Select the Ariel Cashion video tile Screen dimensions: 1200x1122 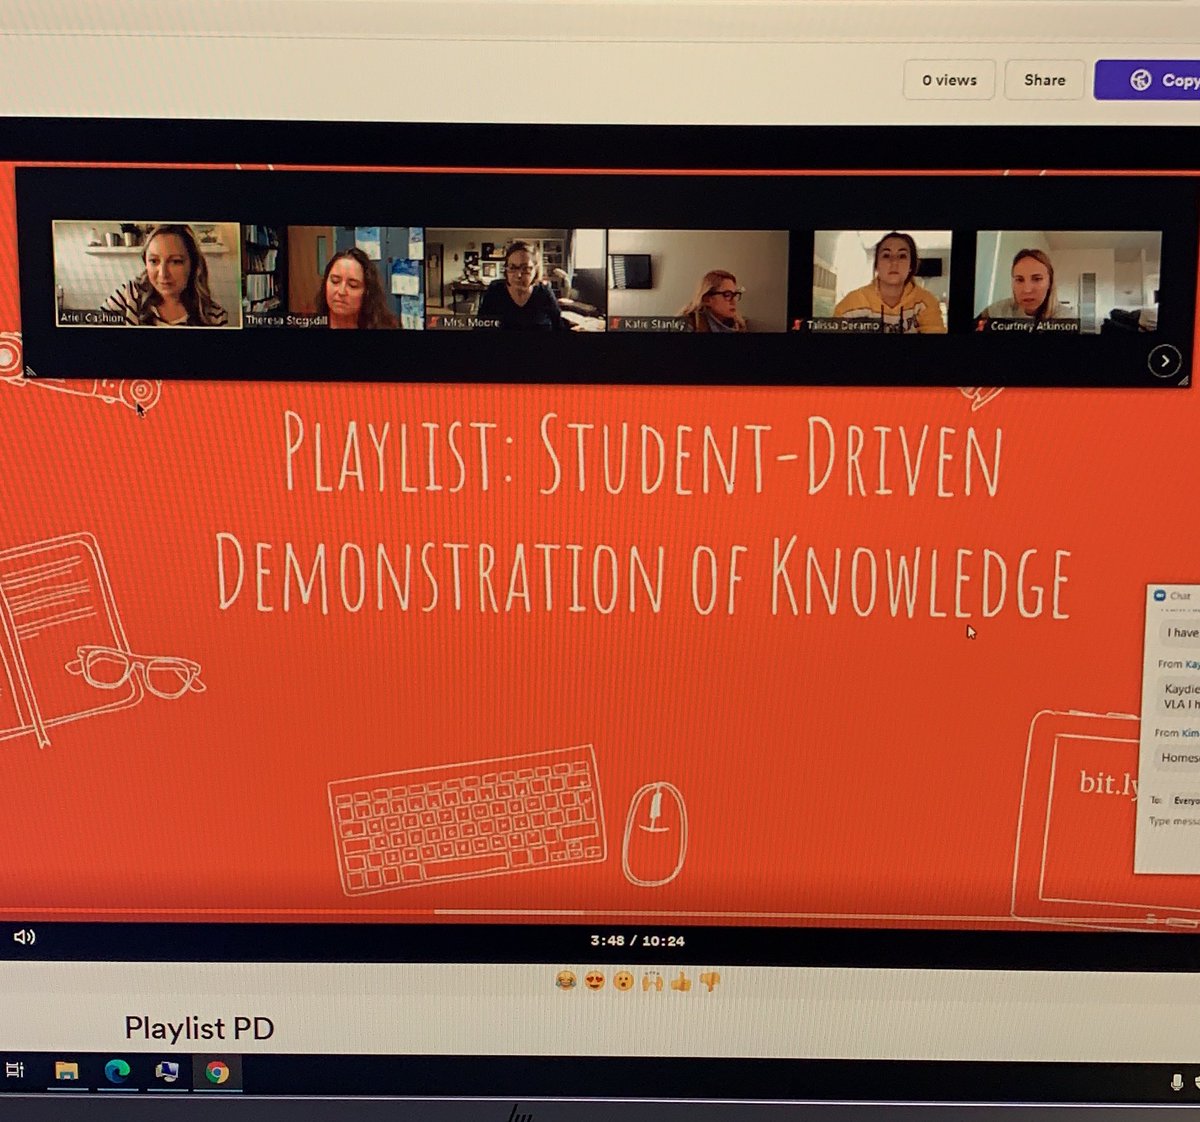click(x=146, y=274)
